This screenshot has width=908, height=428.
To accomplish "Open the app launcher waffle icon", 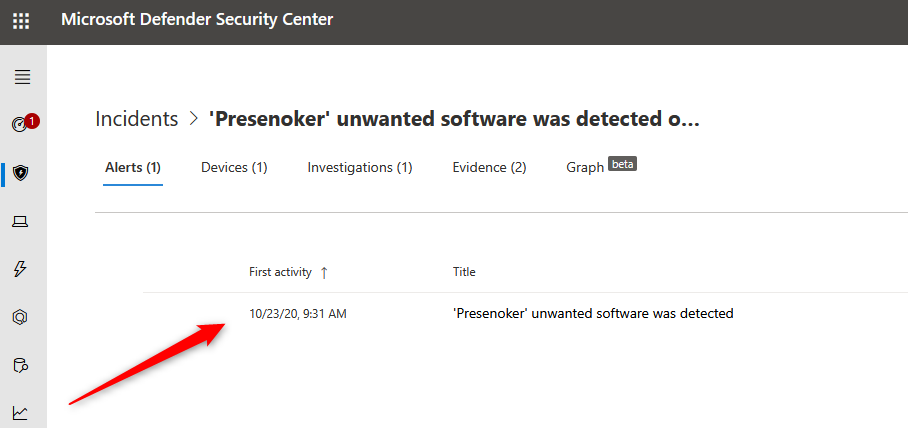I will 21,20.
